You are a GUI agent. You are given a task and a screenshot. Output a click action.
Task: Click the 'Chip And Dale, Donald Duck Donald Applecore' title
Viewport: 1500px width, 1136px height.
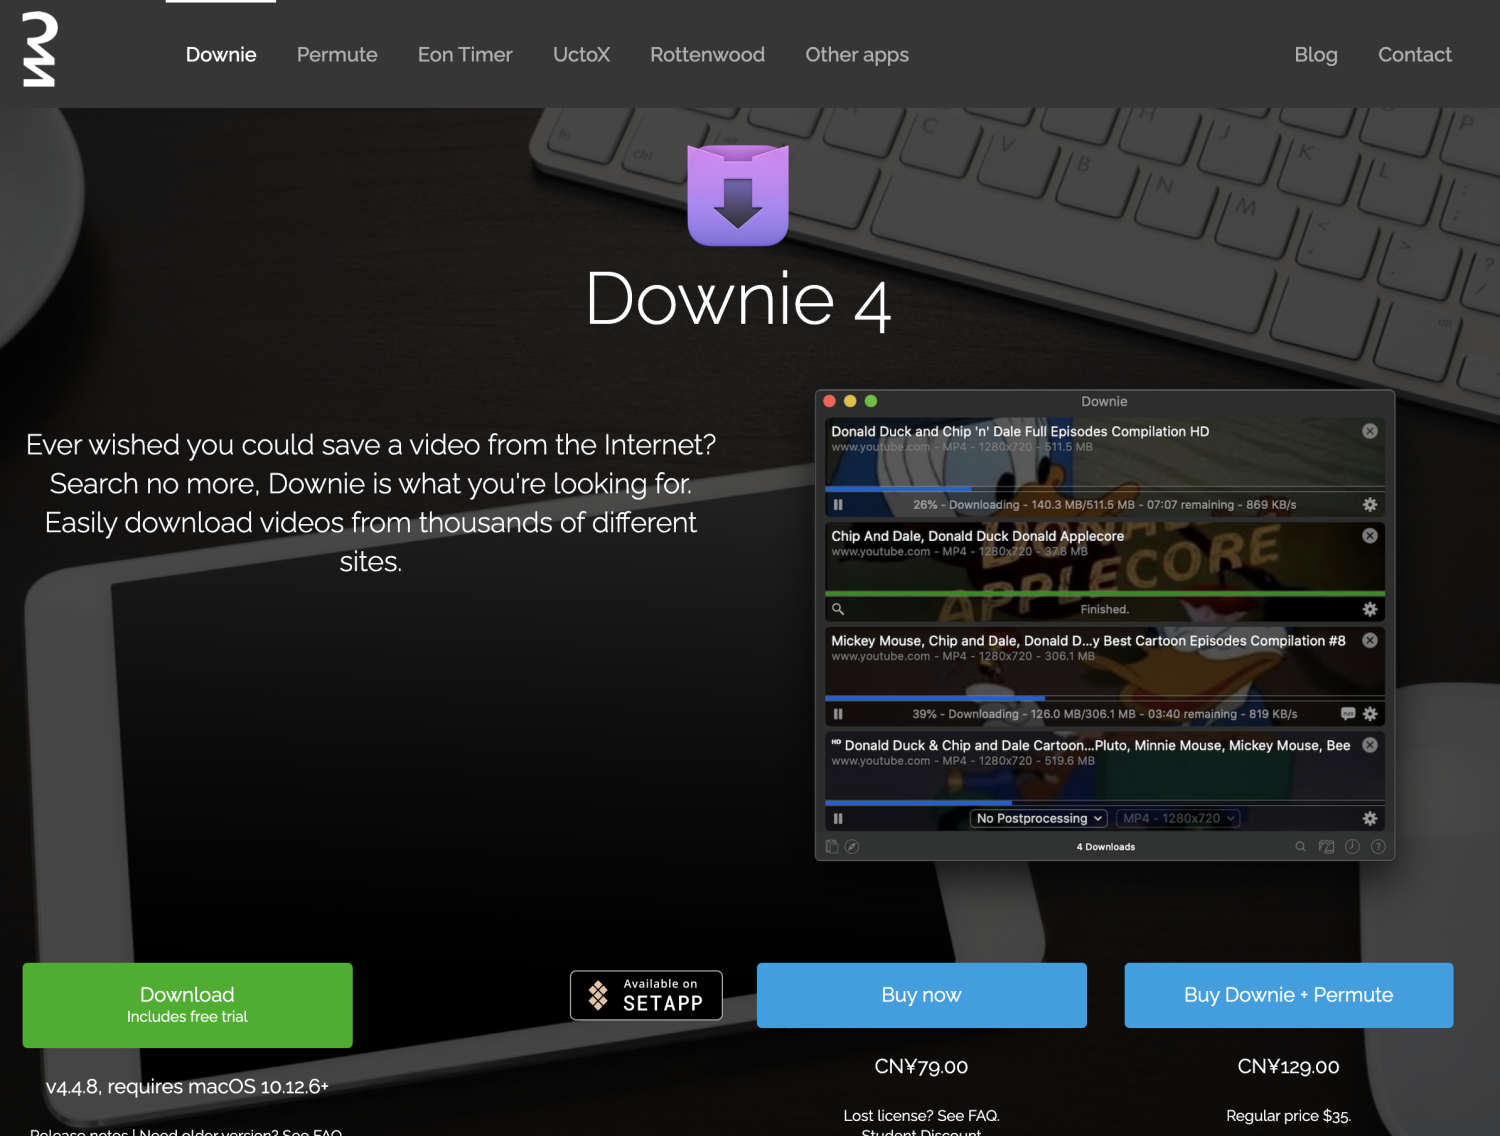tap(977, 536)
